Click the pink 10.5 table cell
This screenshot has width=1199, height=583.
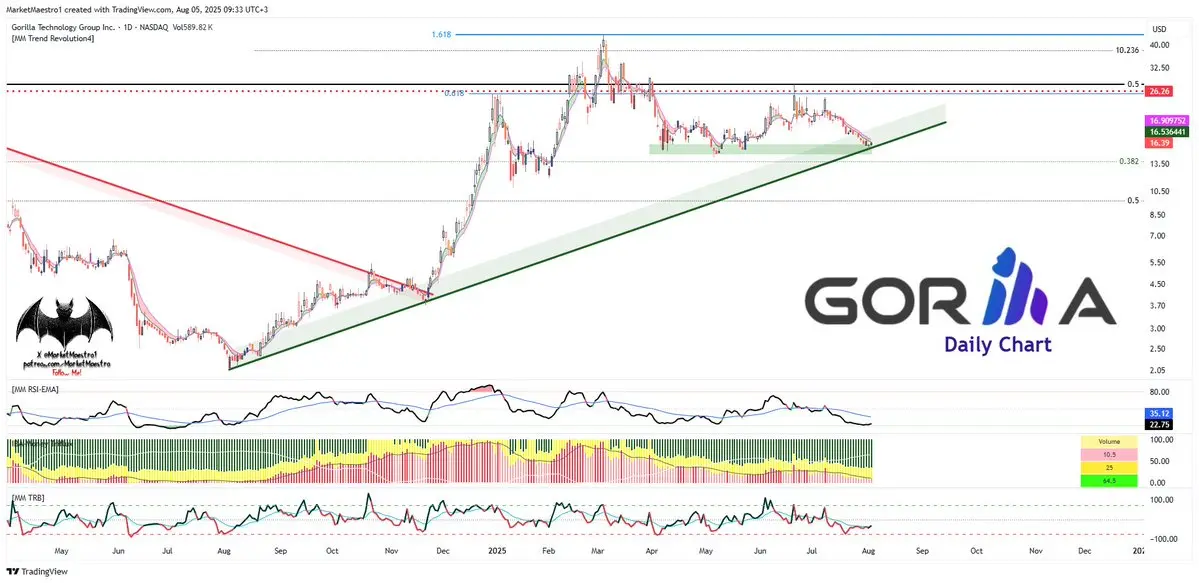tap(1109, 454)
